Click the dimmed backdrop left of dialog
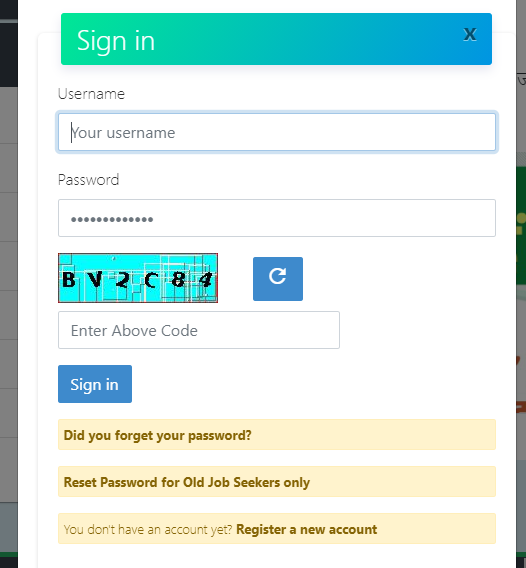526x568 pixels. (x=9, y=290)
